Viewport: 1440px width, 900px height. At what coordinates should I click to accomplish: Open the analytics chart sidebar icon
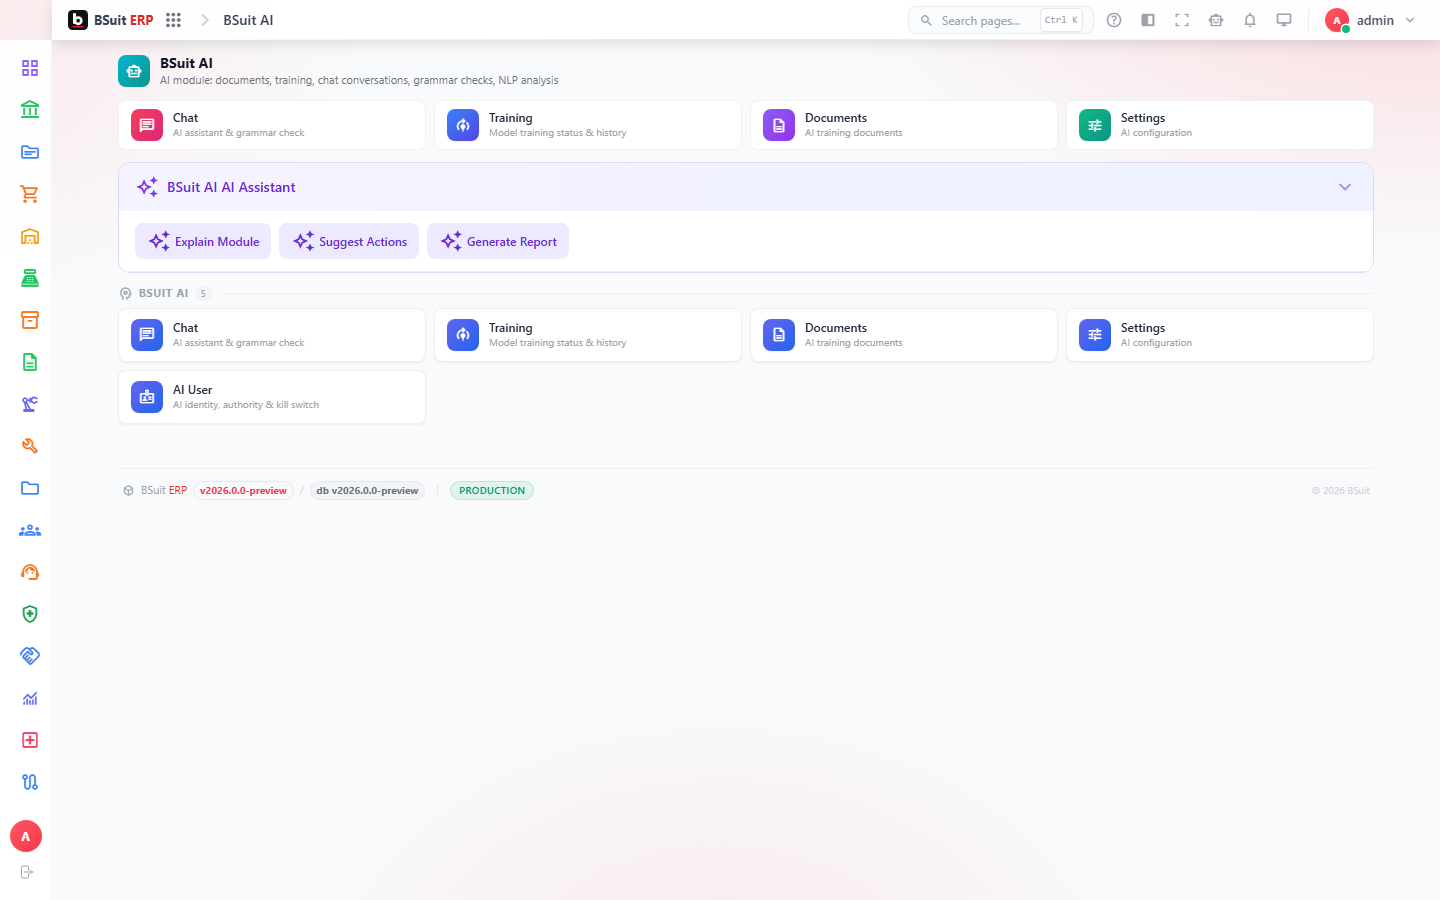pos(30,698)
